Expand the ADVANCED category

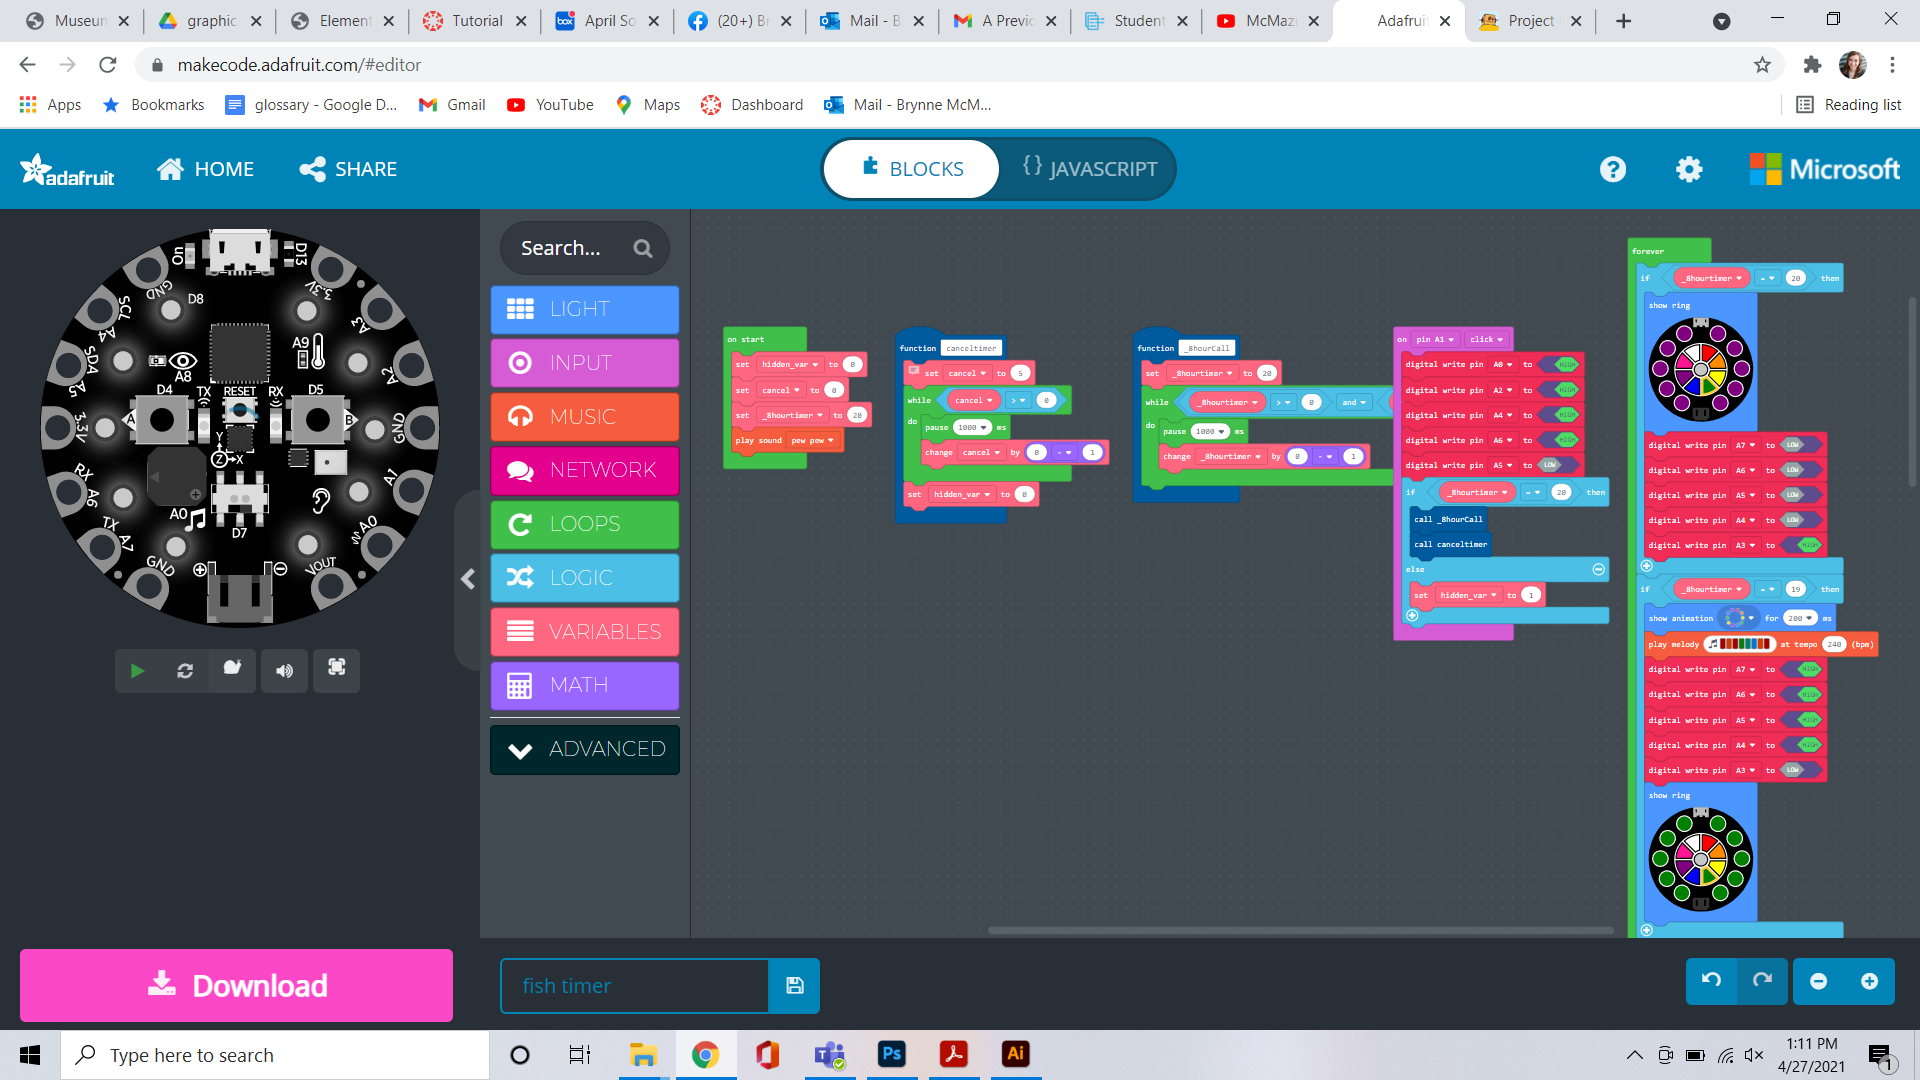tap(584, 749)
